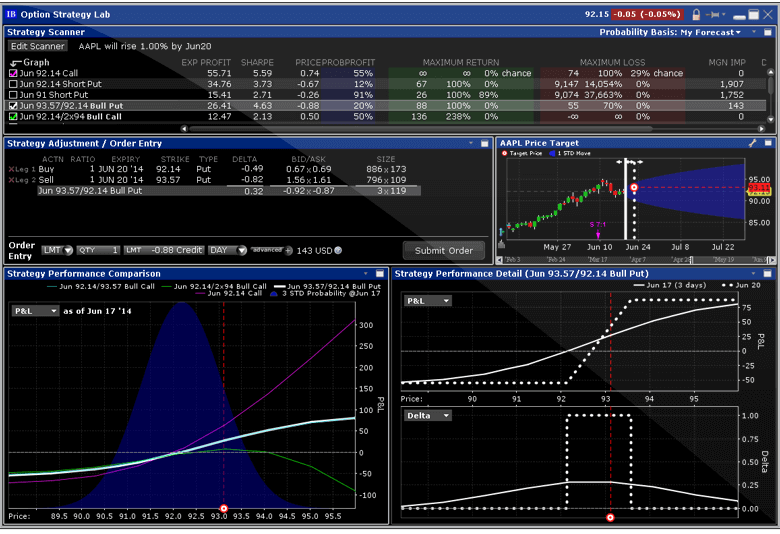Click left arrow above the chart date divider

(619, 162)
